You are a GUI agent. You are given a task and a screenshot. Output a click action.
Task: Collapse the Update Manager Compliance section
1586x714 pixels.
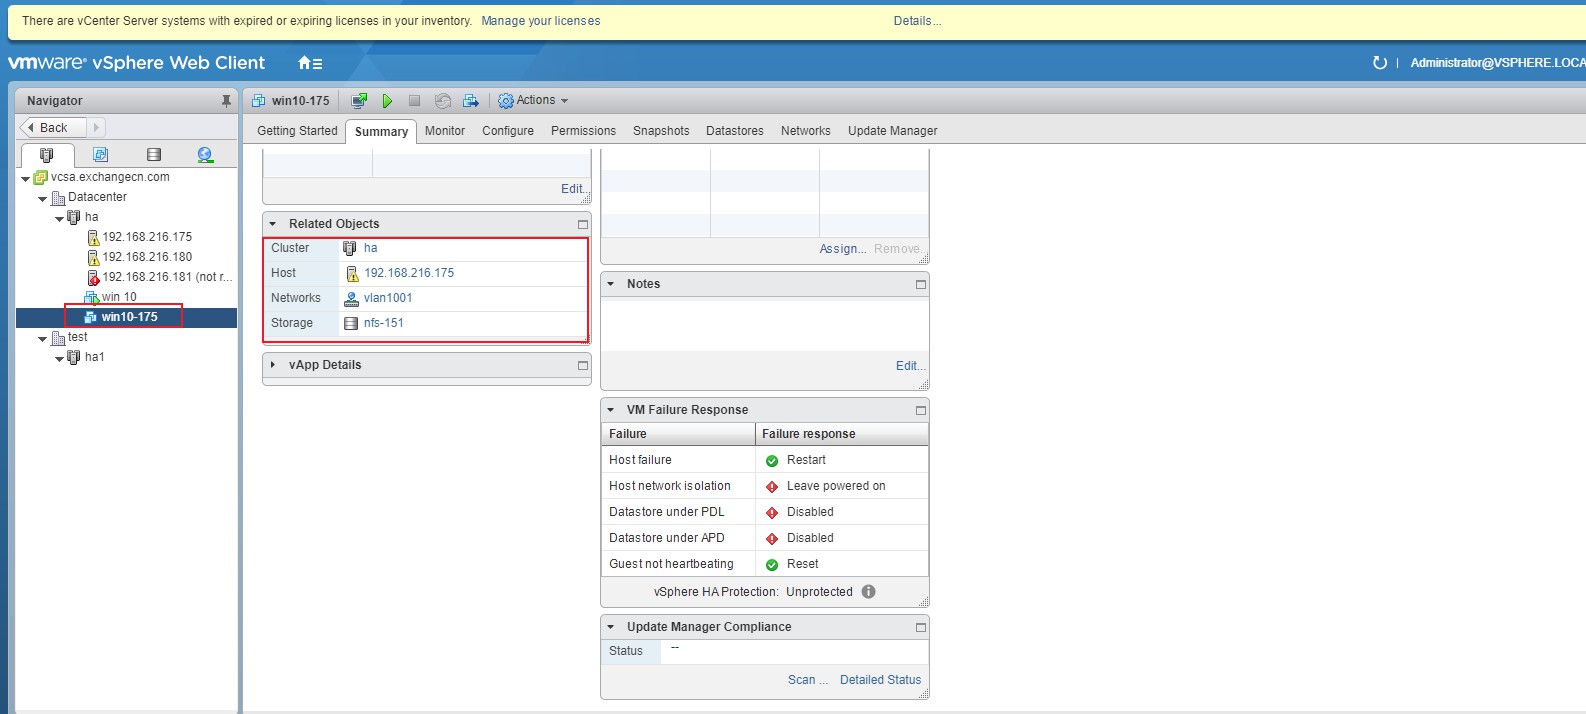(x=610, y=627)
